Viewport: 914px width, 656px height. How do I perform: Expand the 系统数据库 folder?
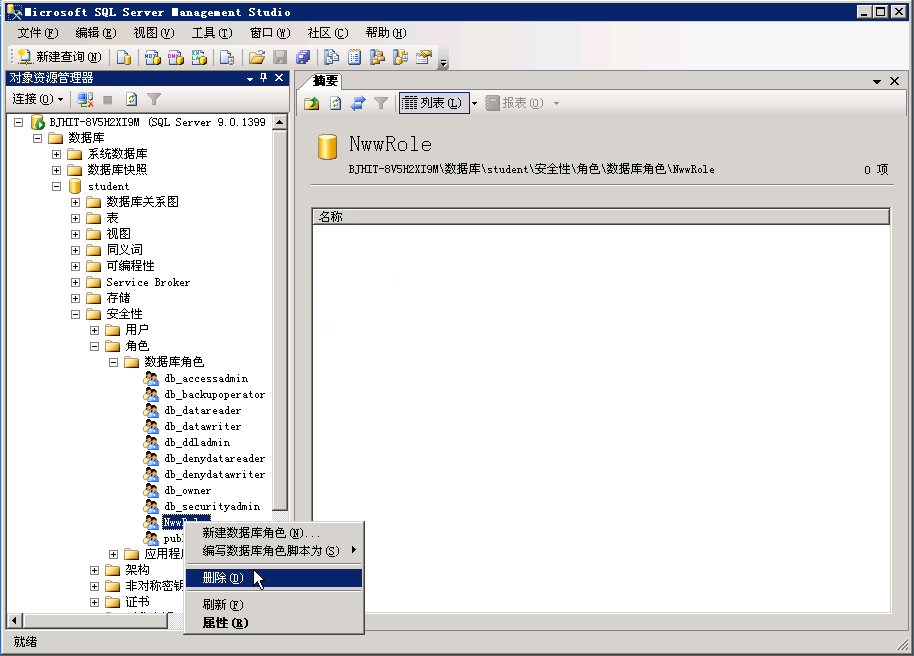tap(57, 155)
